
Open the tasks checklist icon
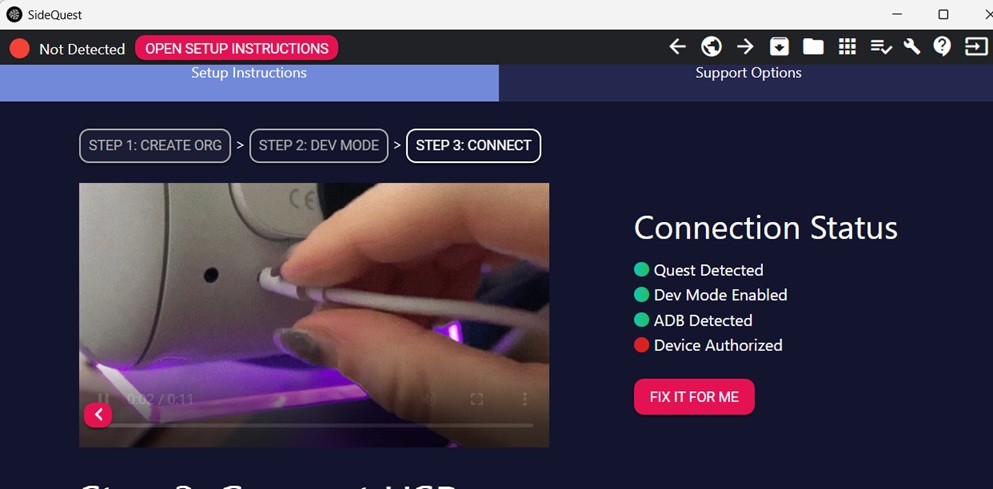pos(881,47)
